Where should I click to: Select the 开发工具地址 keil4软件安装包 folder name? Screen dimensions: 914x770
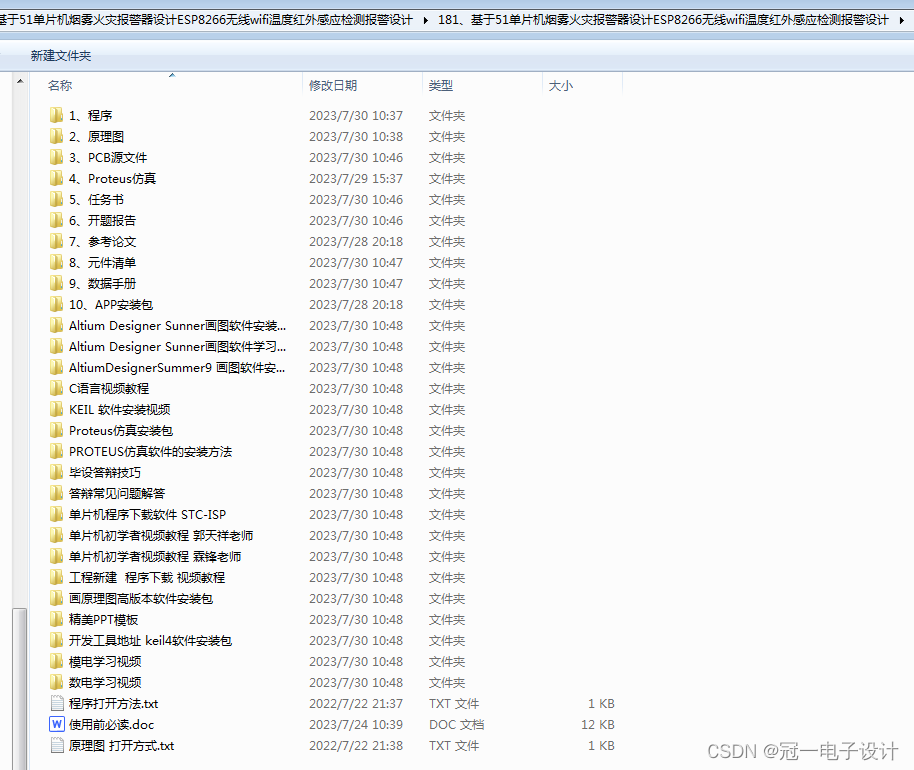click(x=150, y=641)
